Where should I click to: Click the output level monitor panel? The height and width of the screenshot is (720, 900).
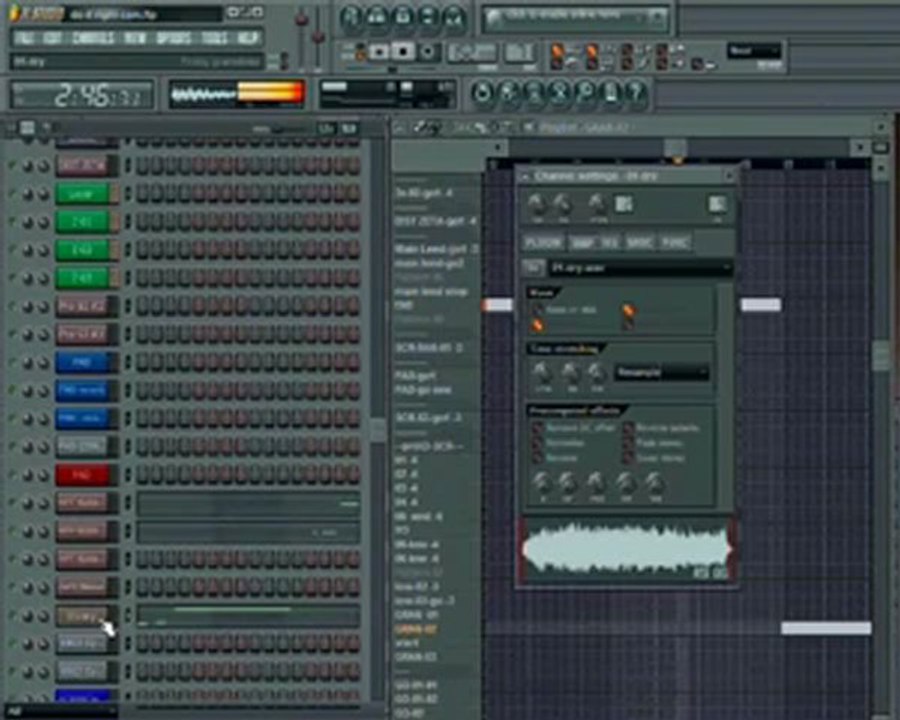click(x=236, y=94)
